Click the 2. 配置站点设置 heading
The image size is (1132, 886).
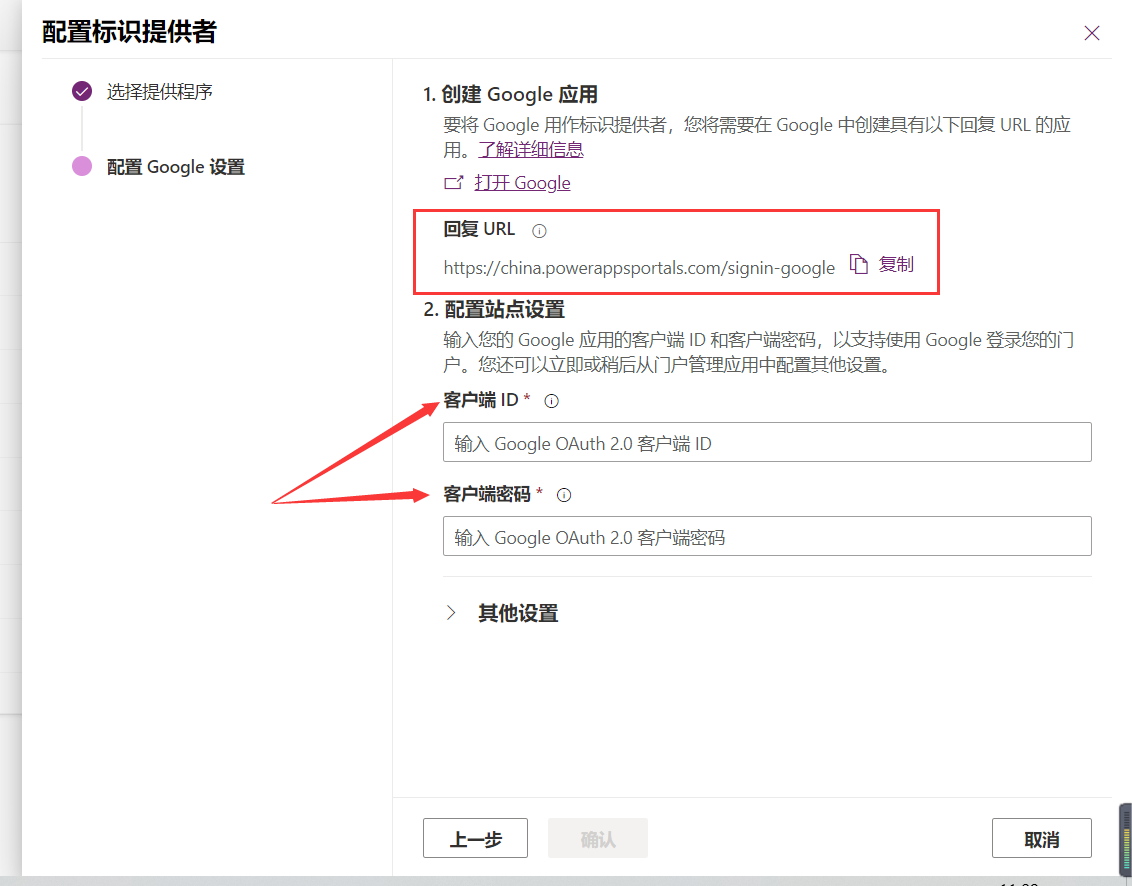(494, 310)
